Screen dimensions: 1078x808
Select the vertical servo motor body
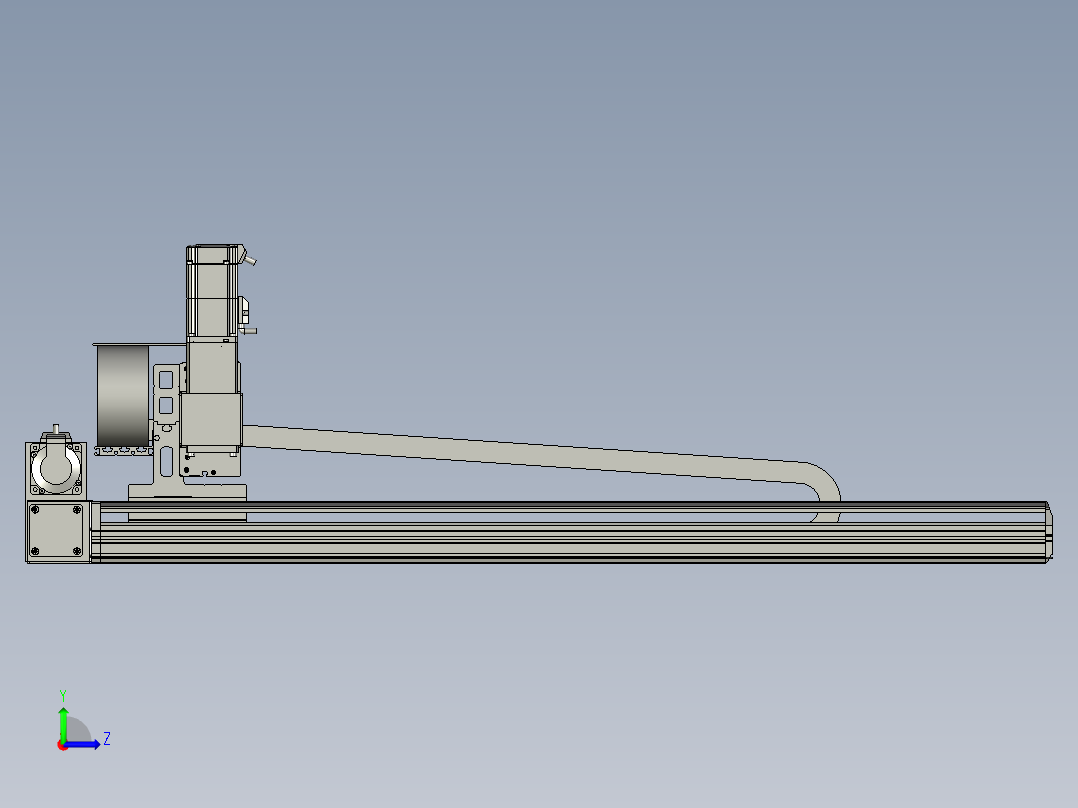(x=212, y=291)
